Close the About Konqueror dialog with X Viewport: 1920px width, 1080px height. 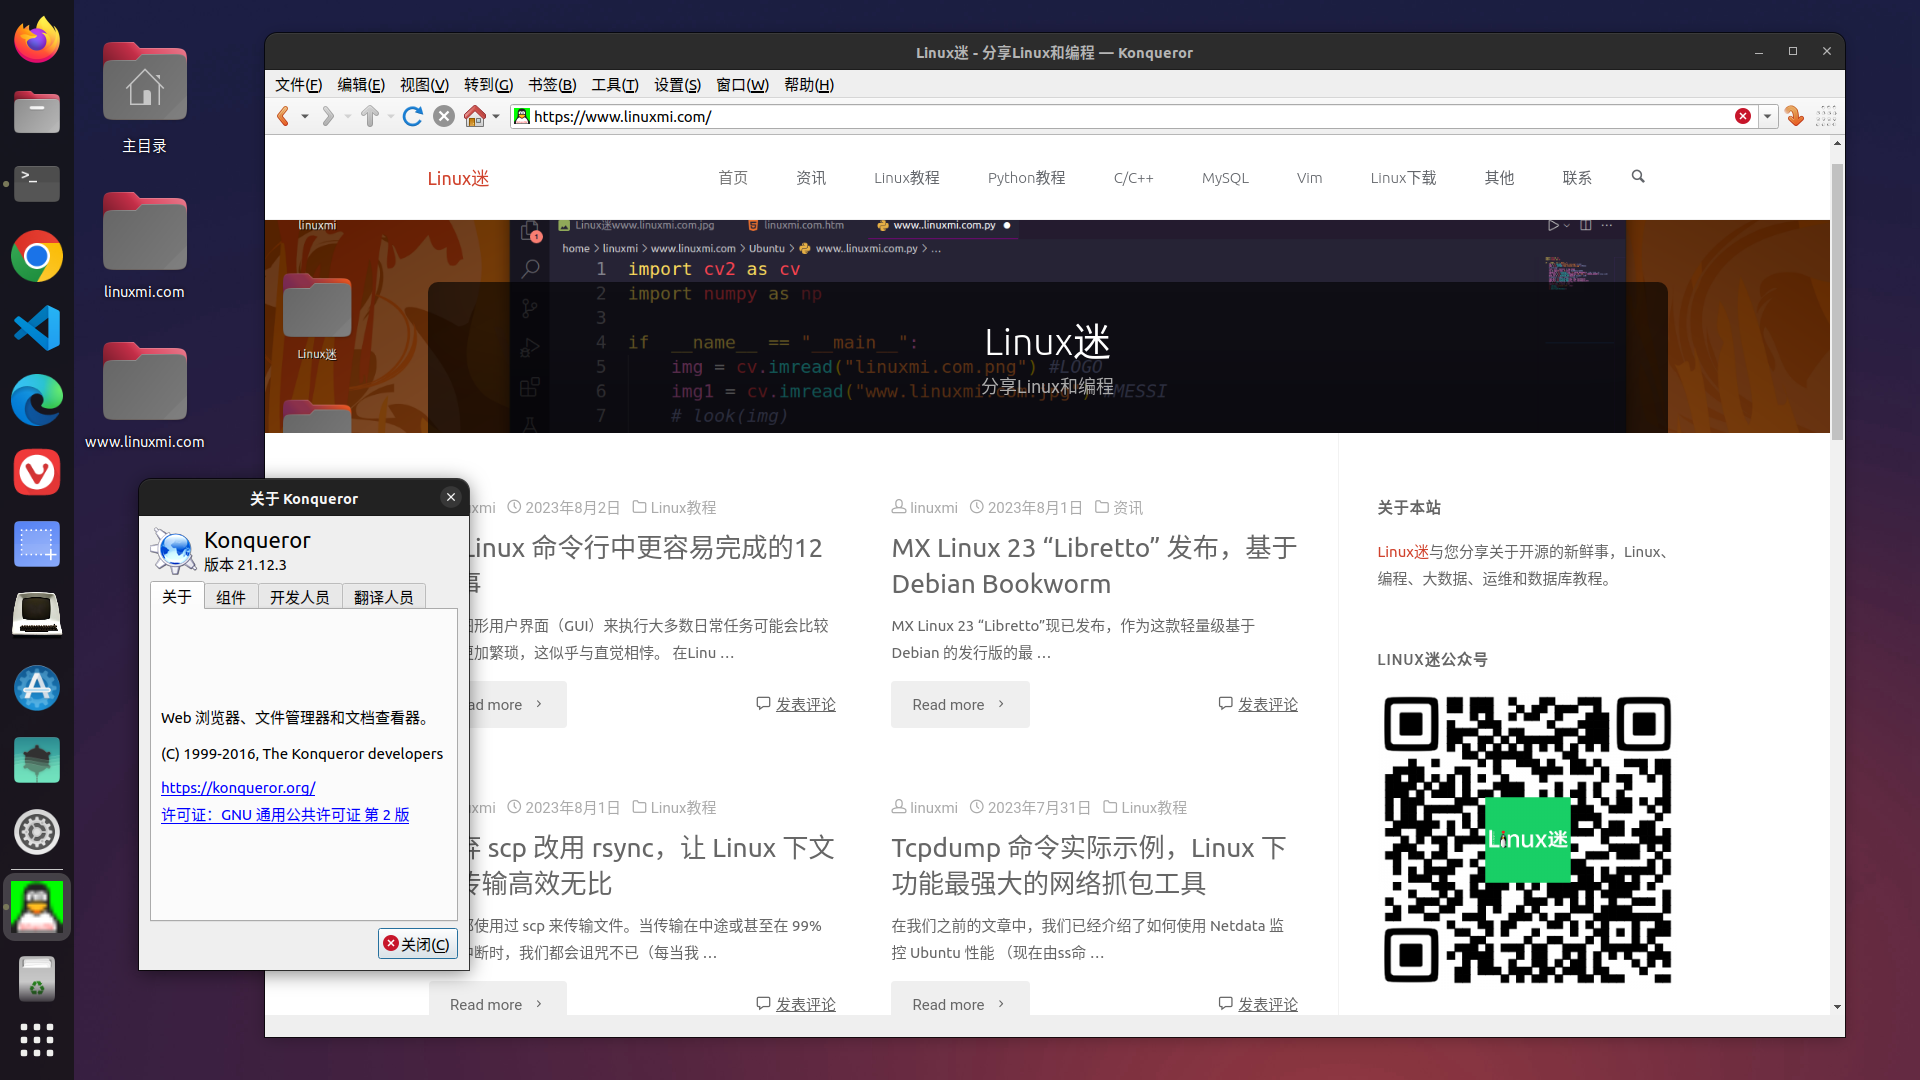point(451,497)
